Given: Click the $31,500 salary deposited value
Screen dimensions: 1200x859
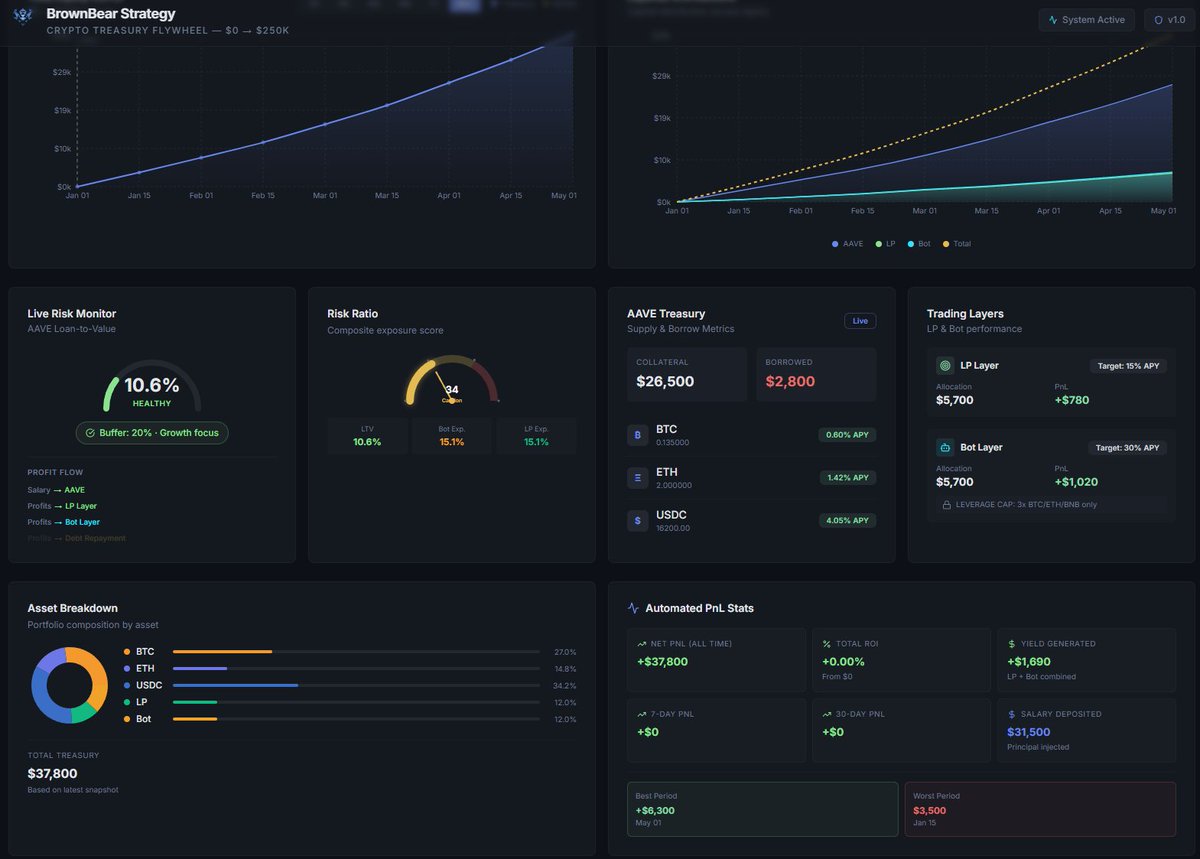Looking at the screenshot, I should point(1029,732).
